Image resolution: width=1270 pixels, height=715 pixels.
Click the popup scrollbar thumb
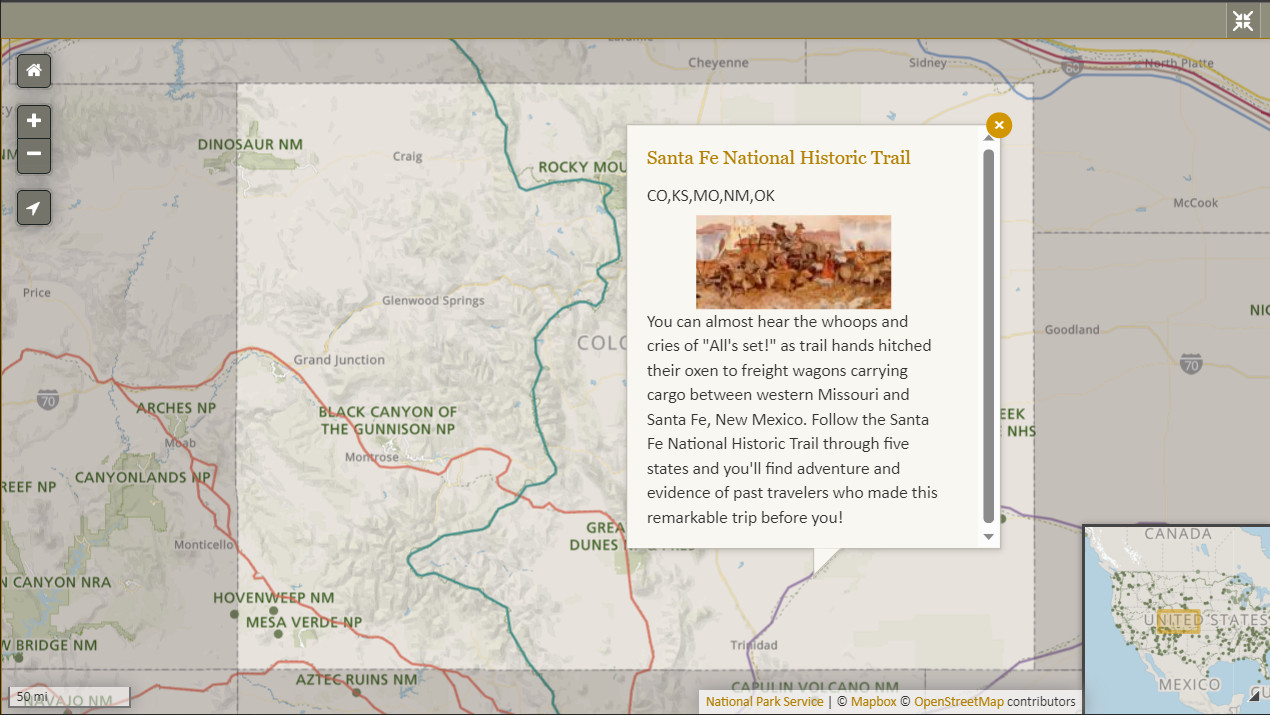(x=989, y=336)
